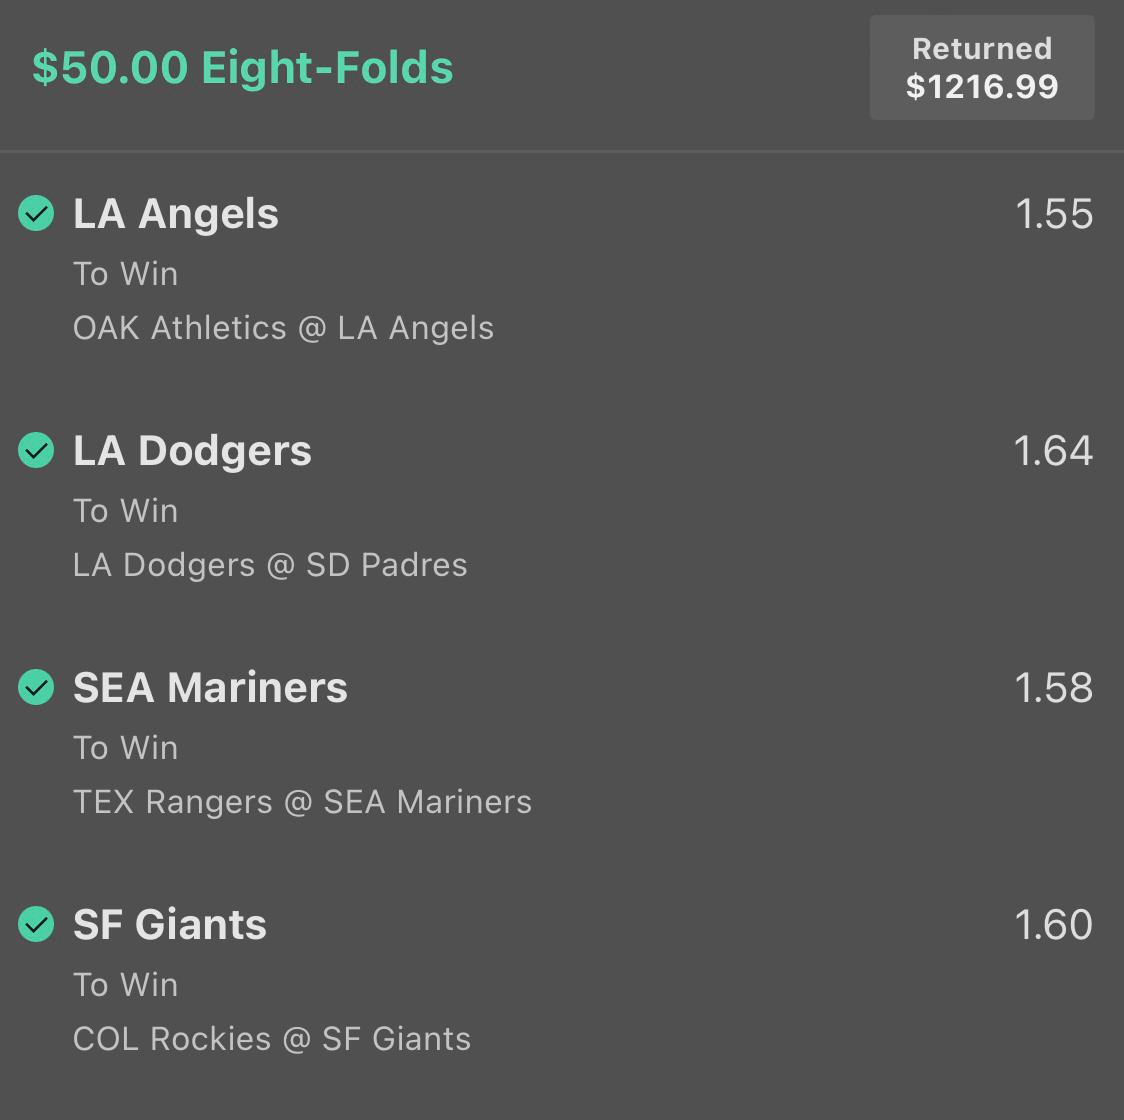The image size is (1124, 1120).
Task: Tap the LA Dodgers selection name
Action: click(192, 451)
